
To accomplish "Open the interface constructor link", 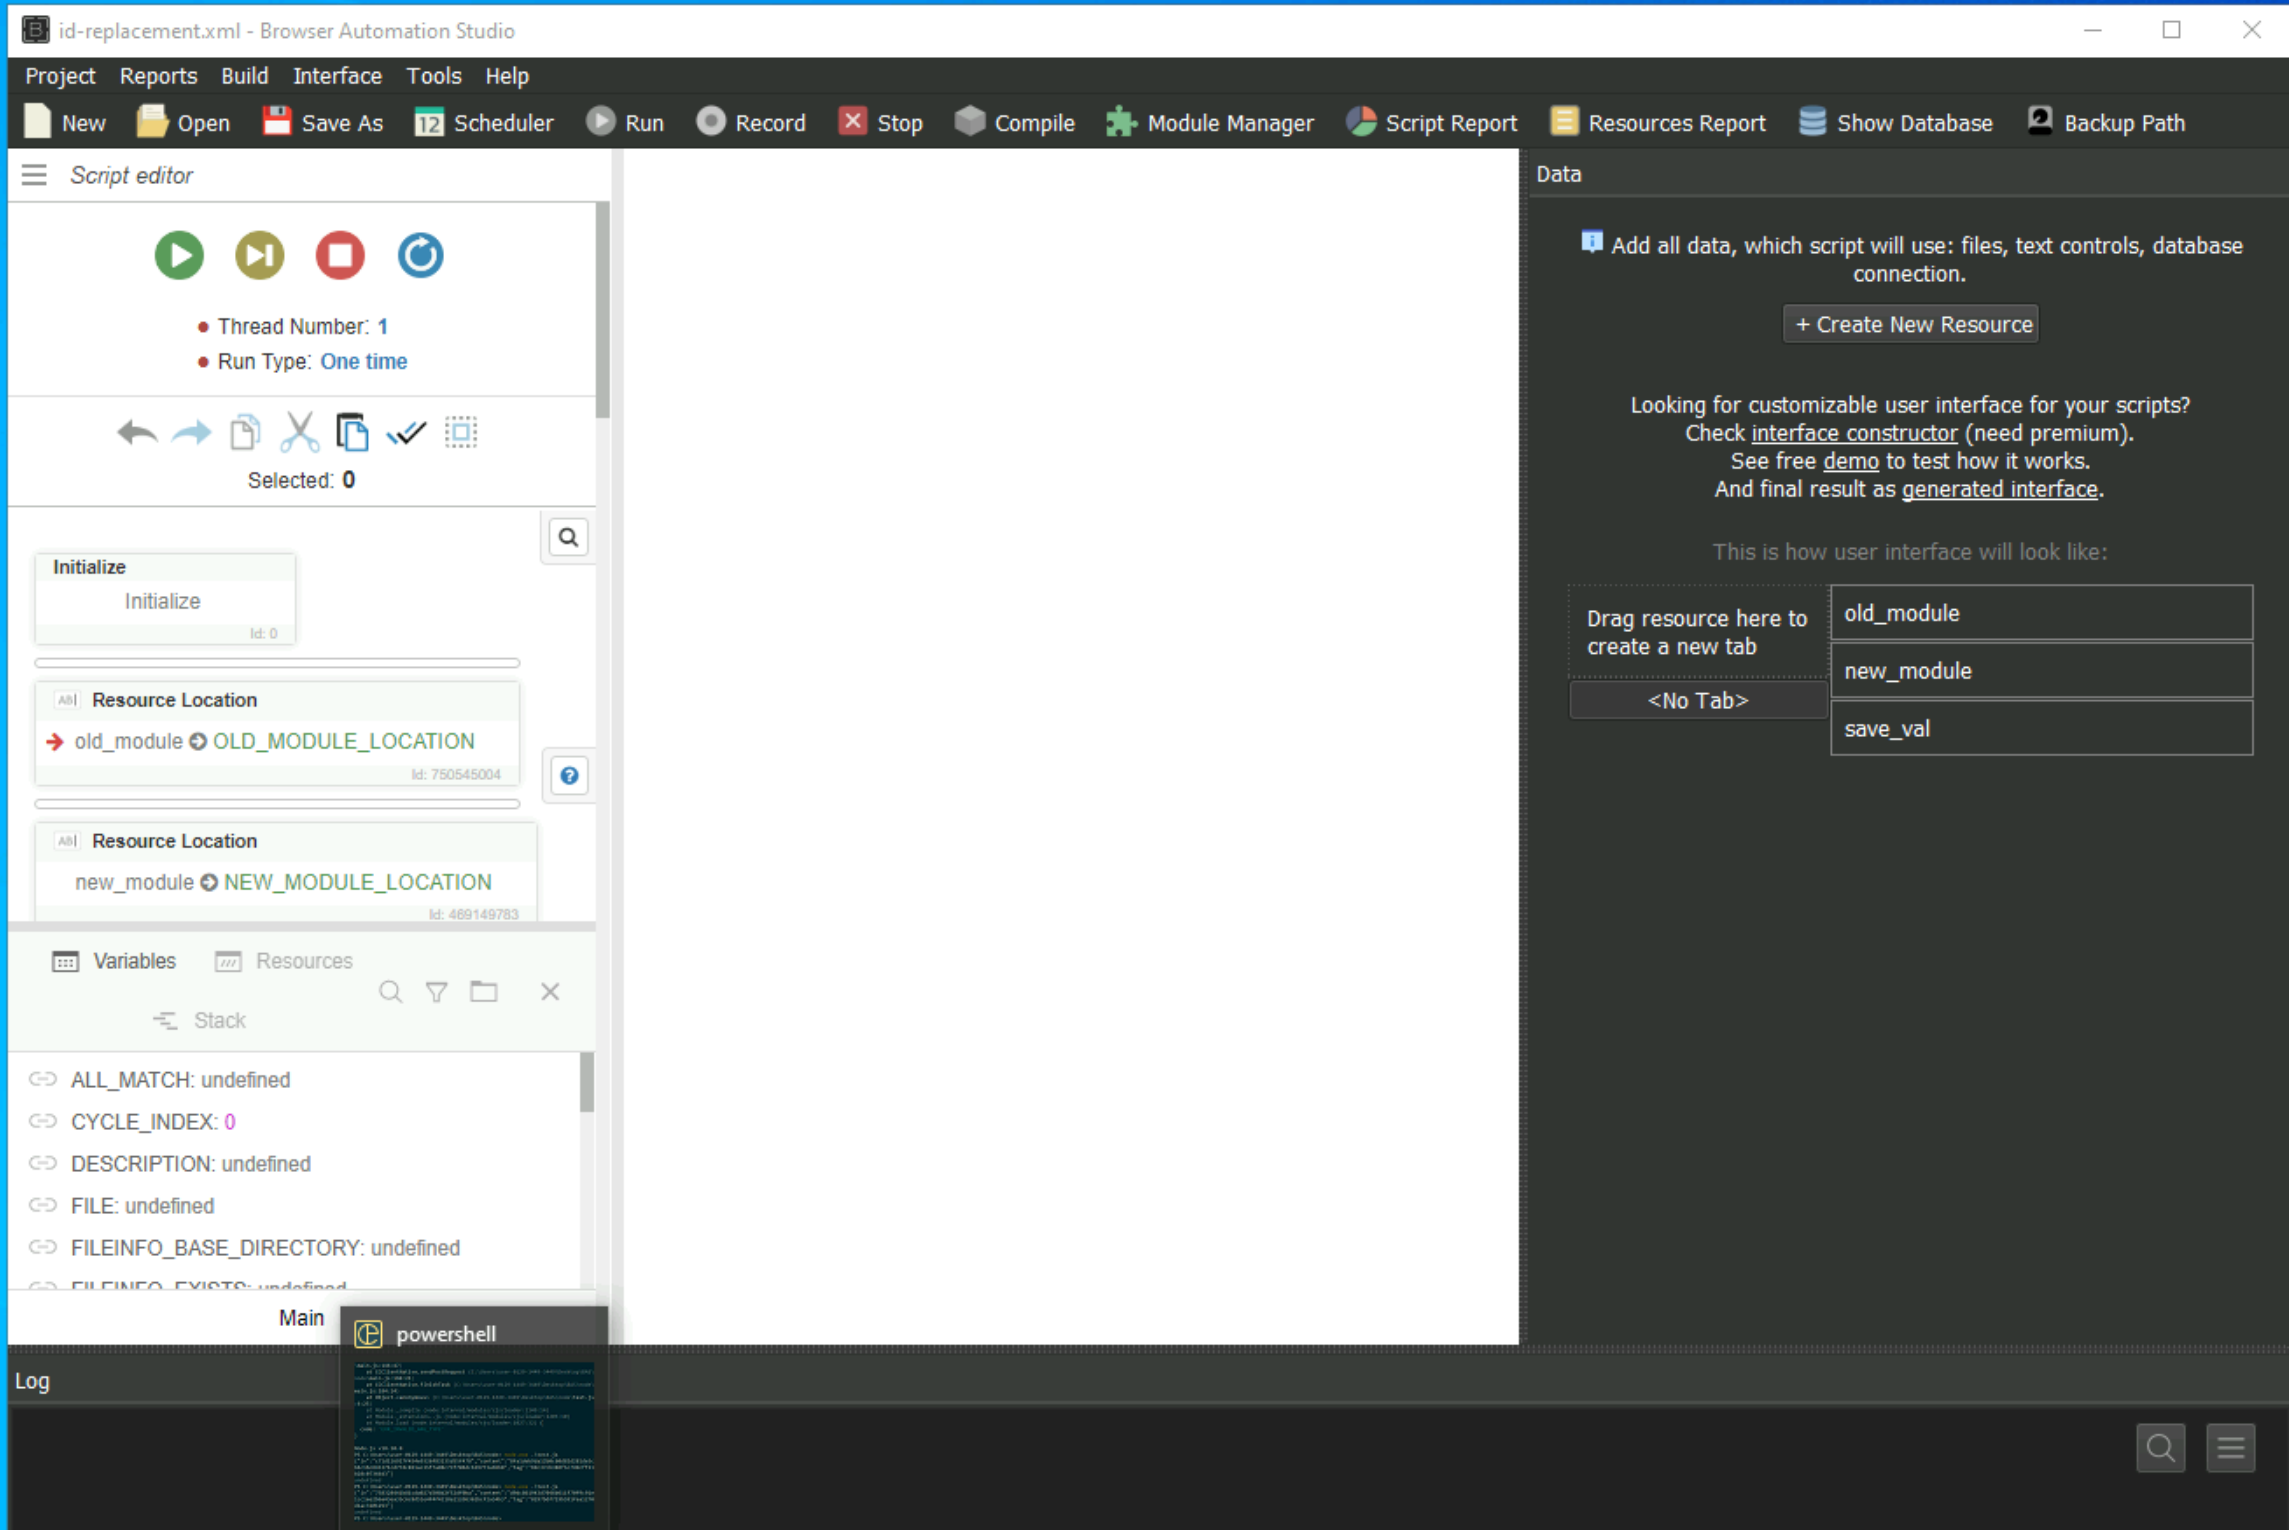I will (1854, 432).
